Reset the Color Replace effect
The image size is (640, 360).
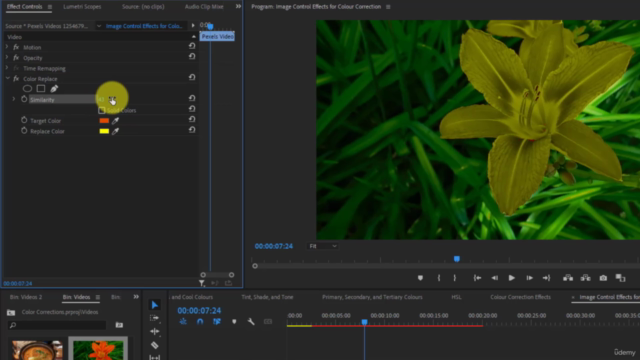pos(192,78)
